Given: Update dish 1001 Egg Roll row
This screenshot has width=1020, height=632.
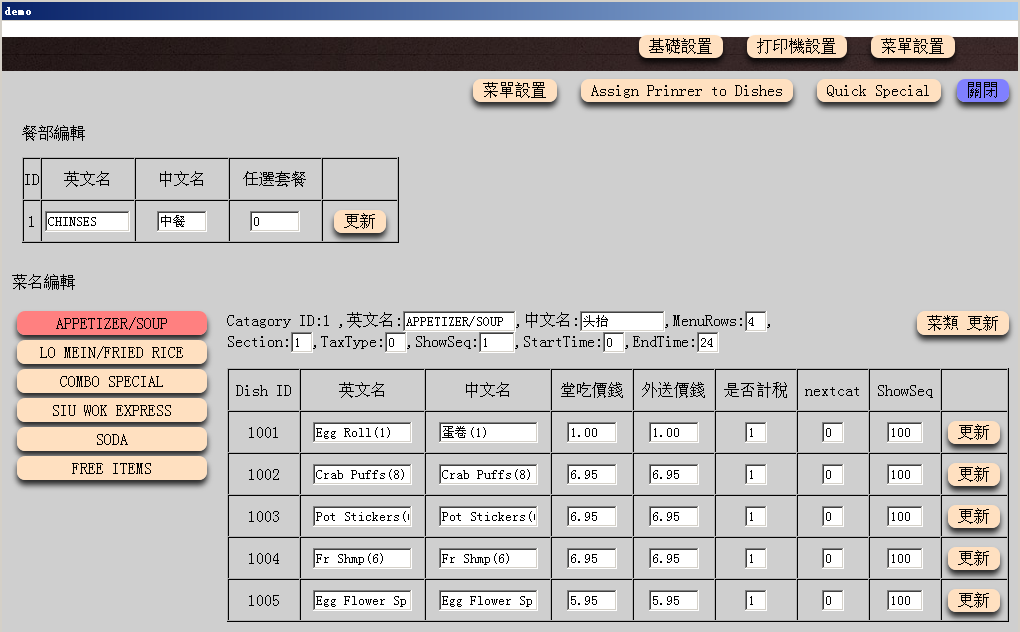Looking at the screenshot, I should [x=973, y=433].
